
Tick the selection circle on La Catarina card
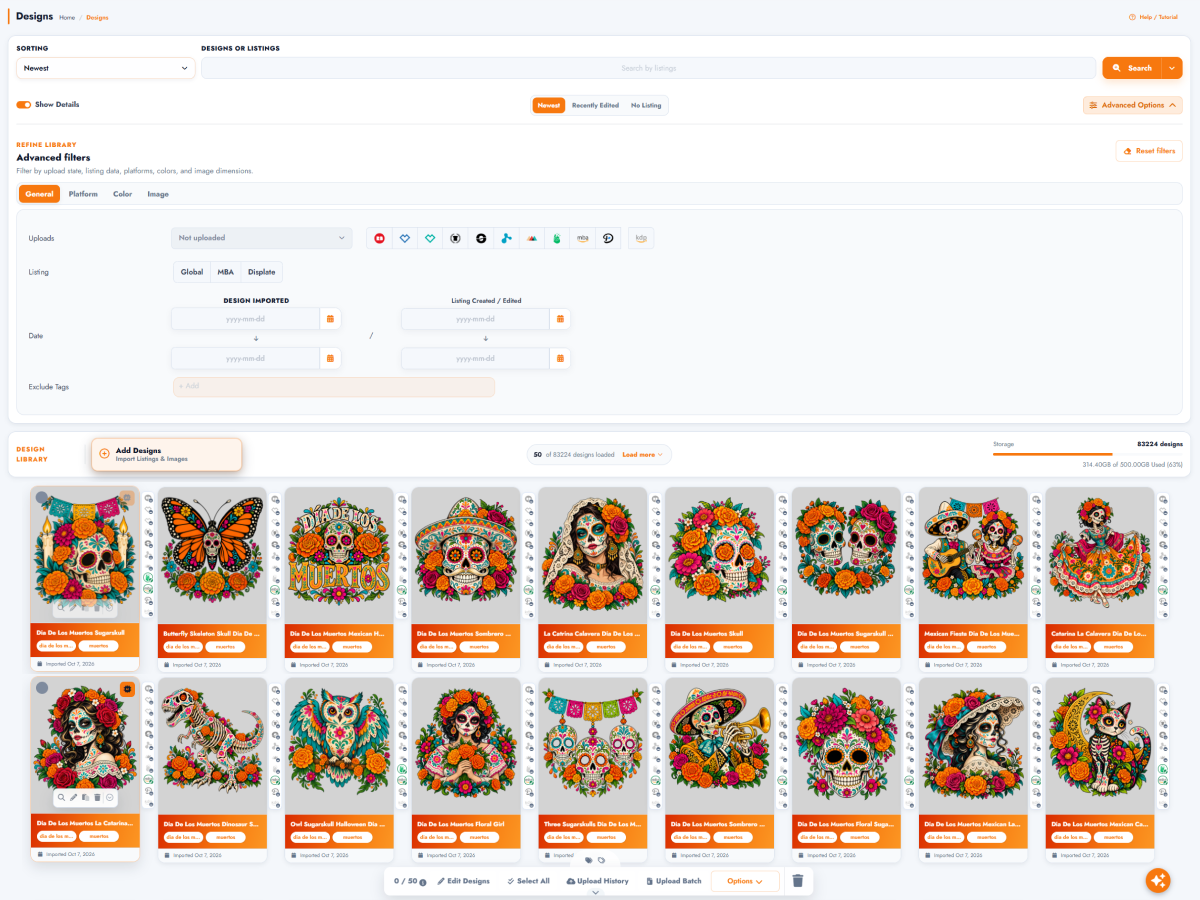click(x=42, y=688)
